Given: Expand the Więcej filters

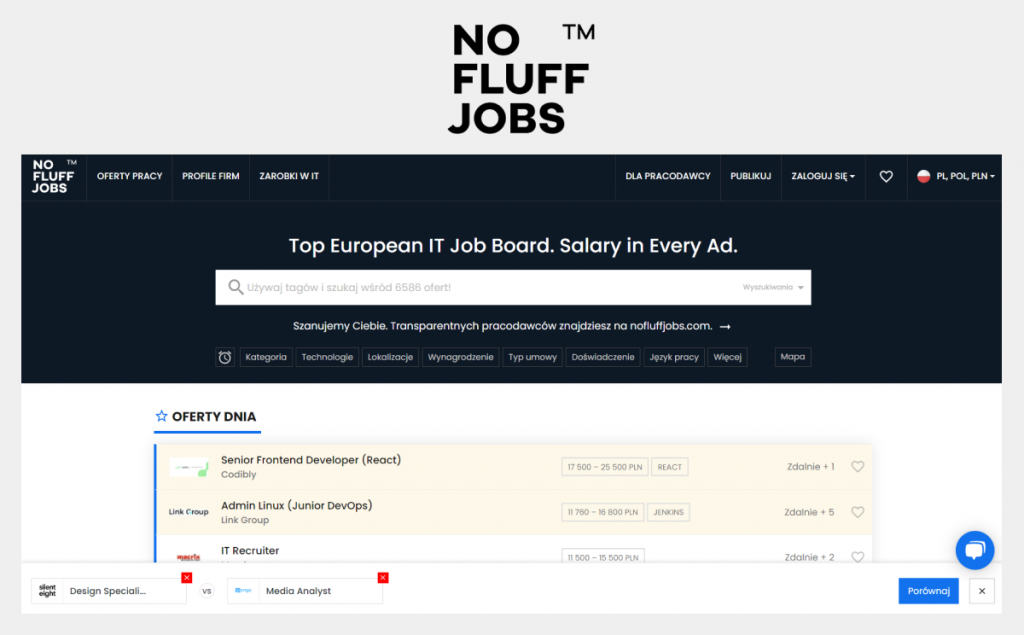Looking at the screenshot, I should (x=728, y=357).
